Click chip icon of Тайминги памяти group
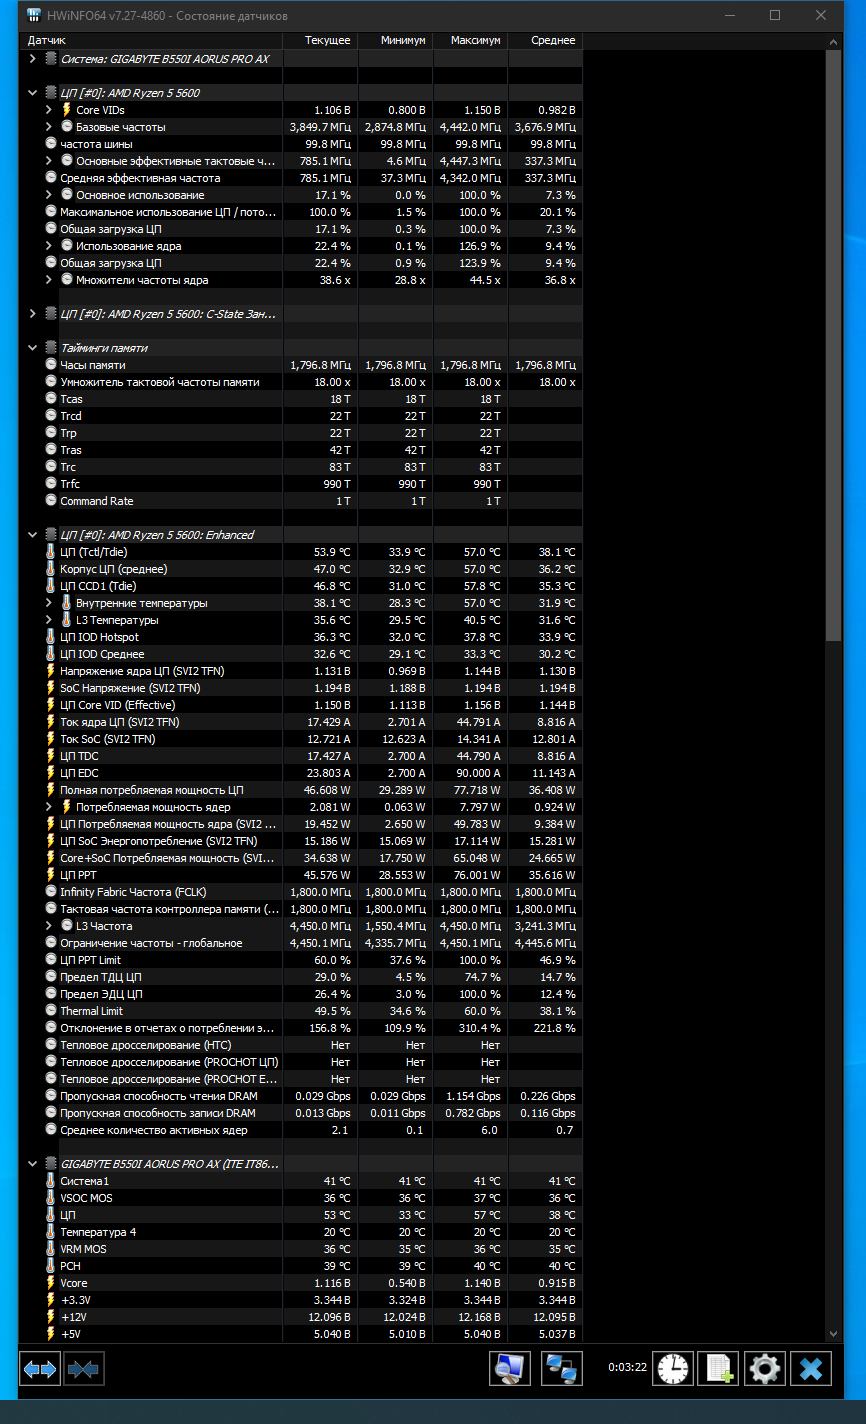 click(x=51, y=348)
